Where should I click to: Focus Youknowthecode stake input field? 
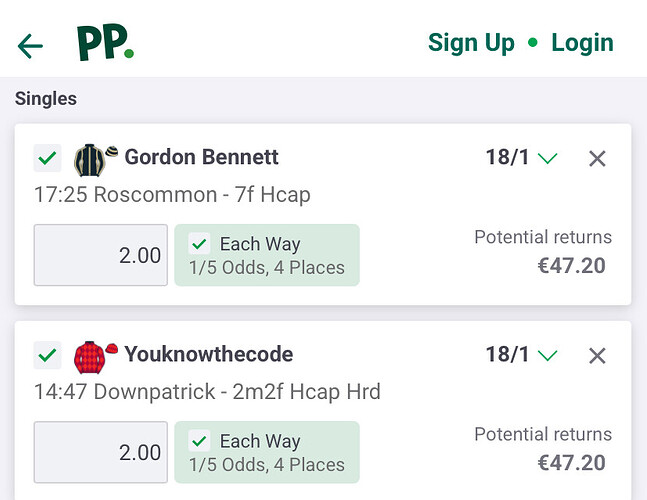[x=101, y=452]
